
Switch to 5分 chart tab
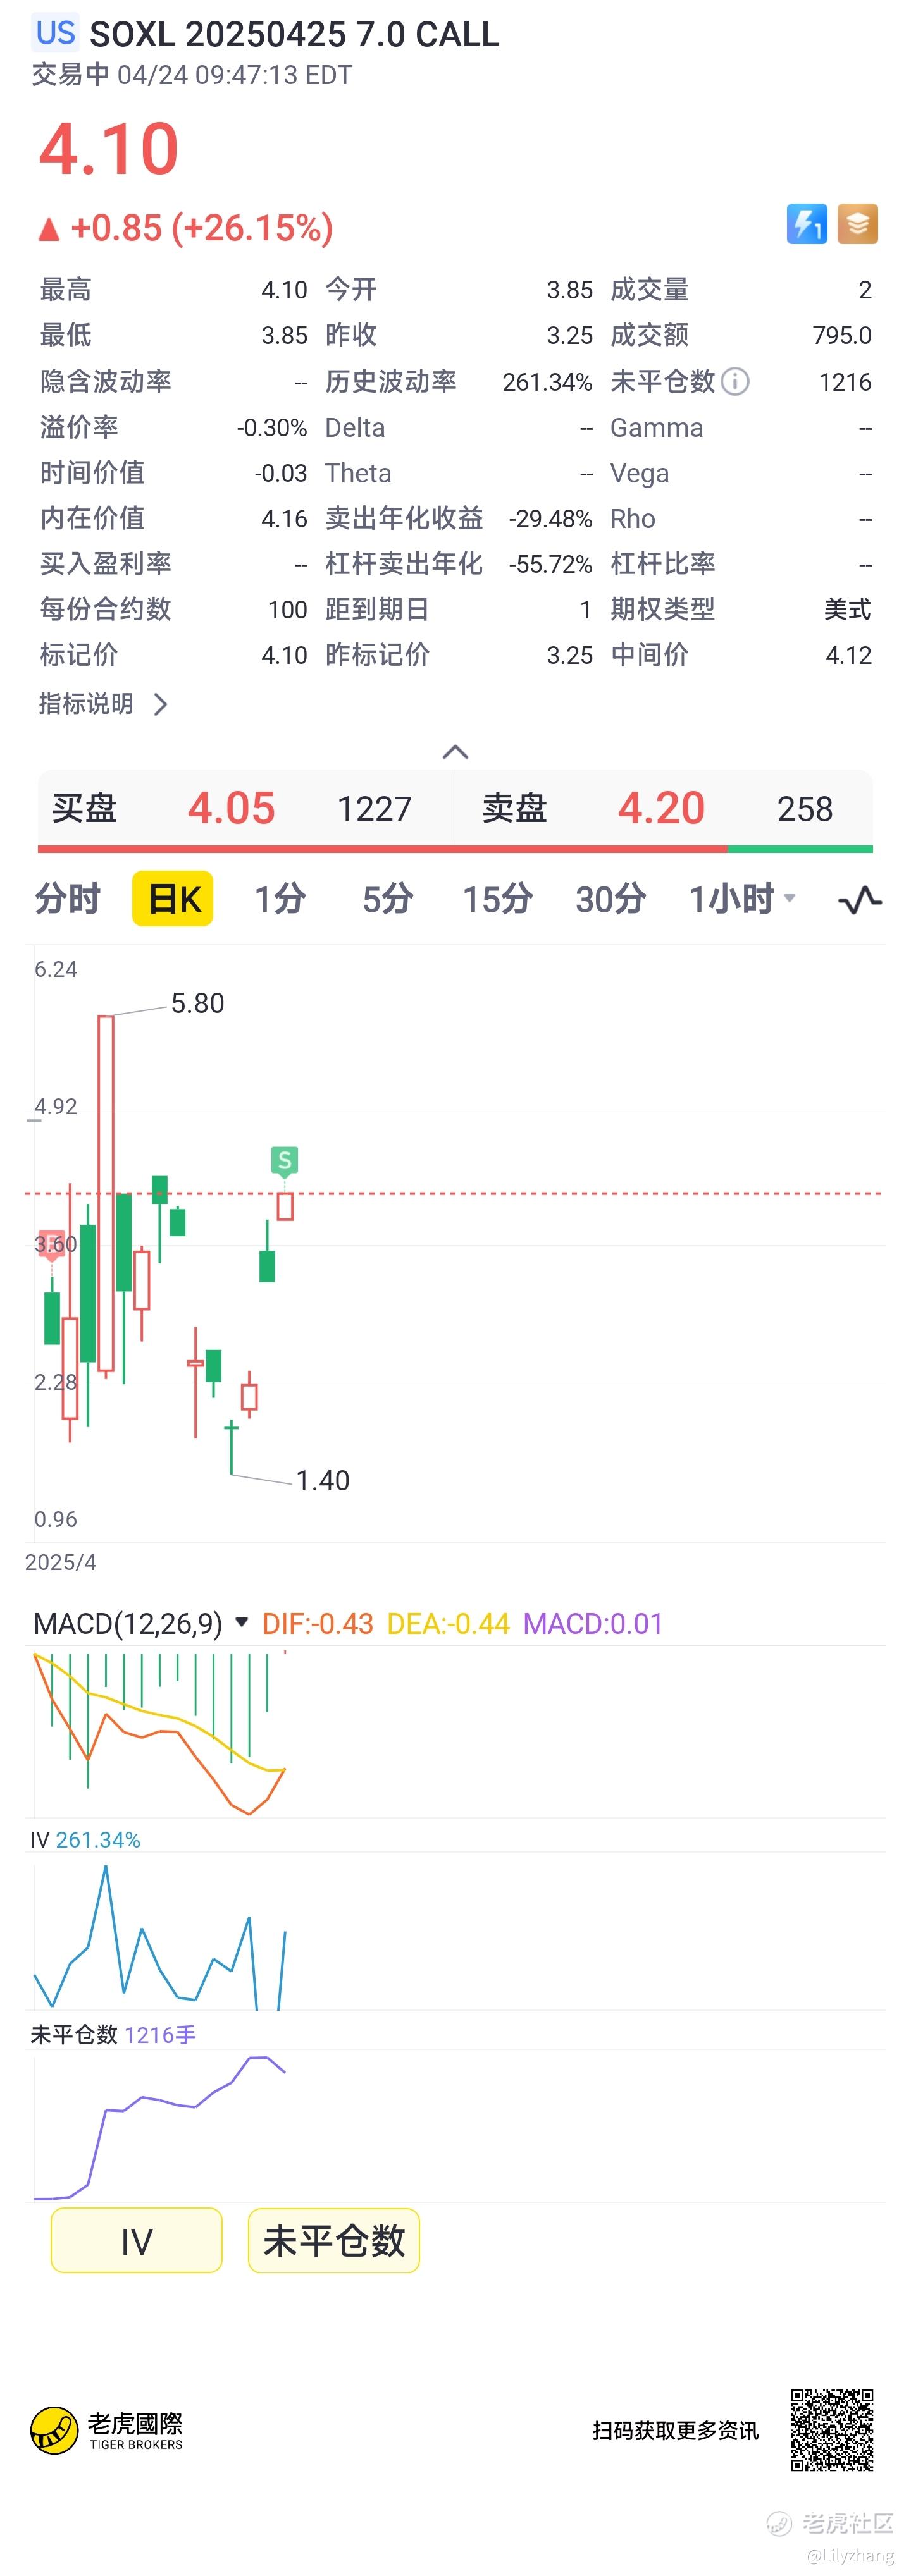(x=388, y=899)
